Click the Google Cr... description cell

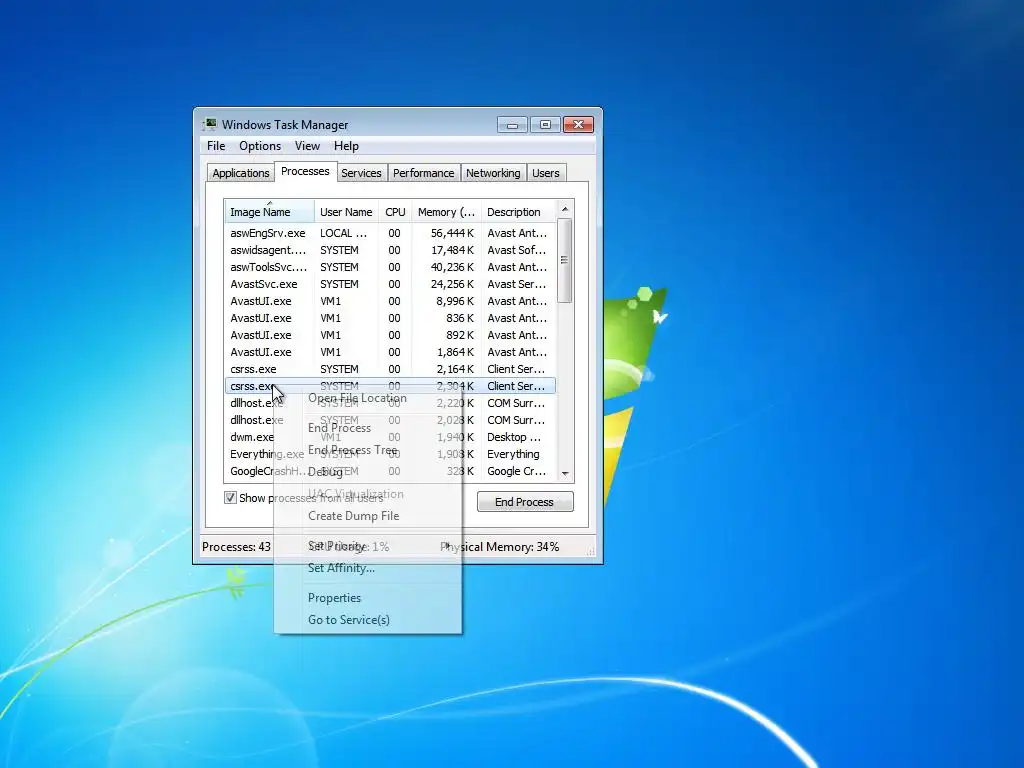click(x=516, y=471)
